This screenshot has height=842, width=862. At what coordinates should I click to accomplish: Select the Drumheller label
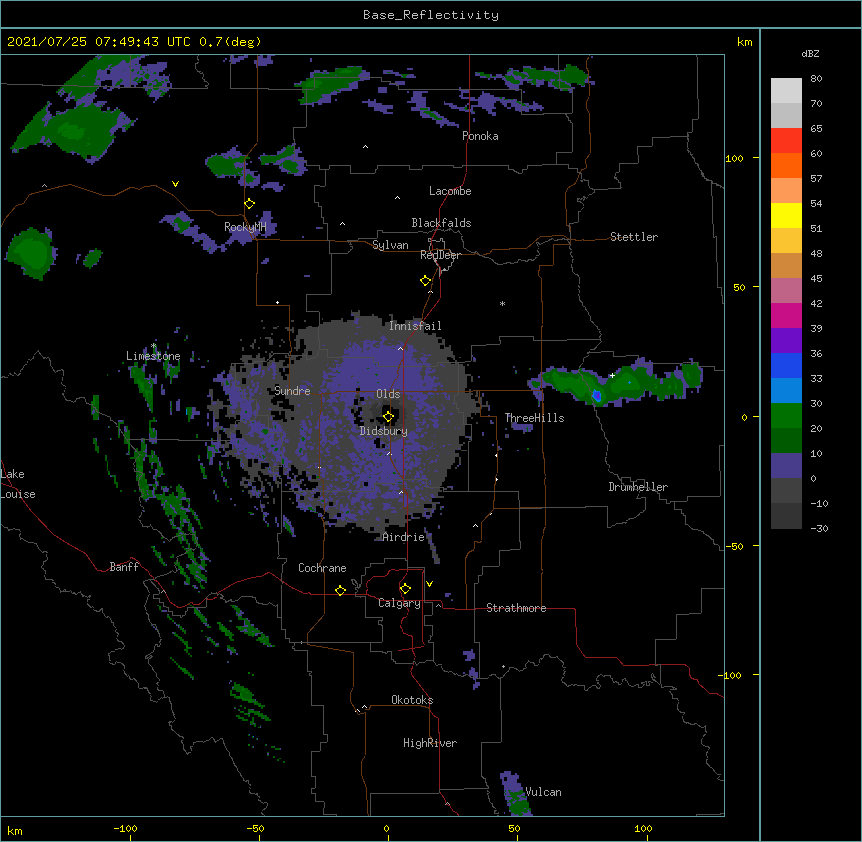click(638, 487)
